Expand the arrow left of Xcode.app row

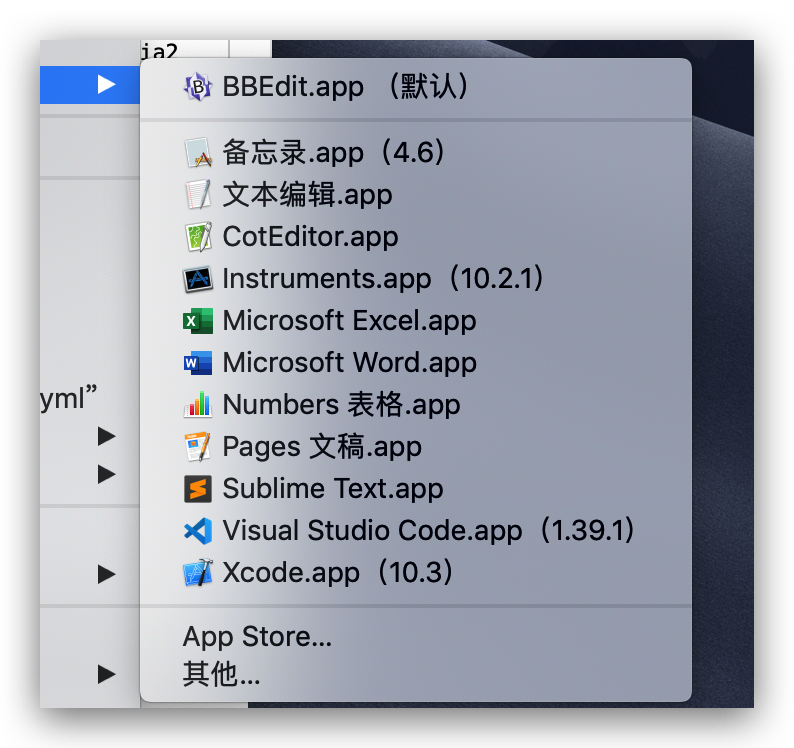[x=106, y=574]
